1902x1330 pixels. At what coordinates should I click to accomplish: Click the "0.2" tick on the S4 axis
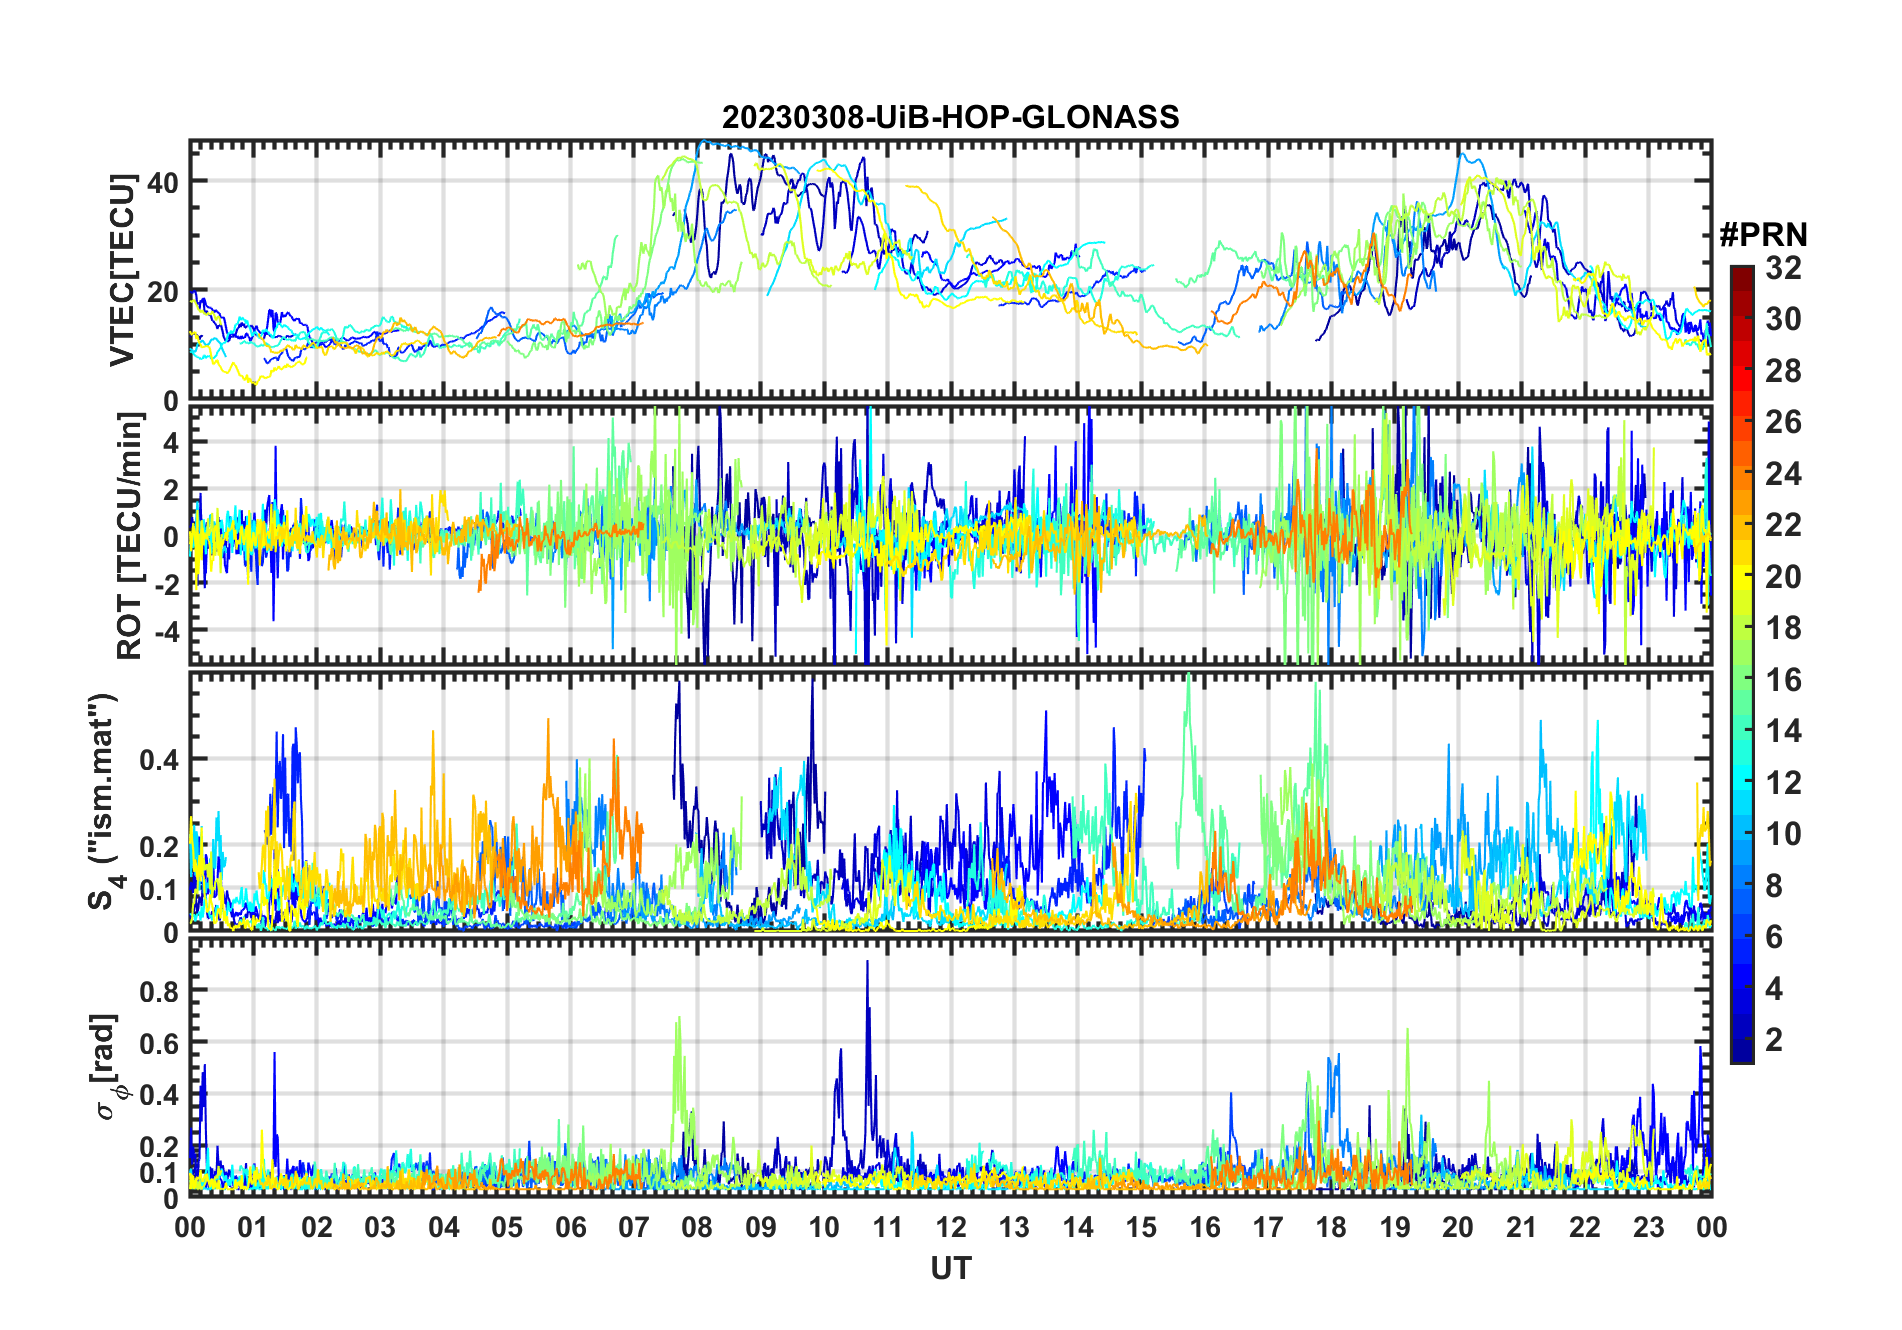click(x=160, y=846)
